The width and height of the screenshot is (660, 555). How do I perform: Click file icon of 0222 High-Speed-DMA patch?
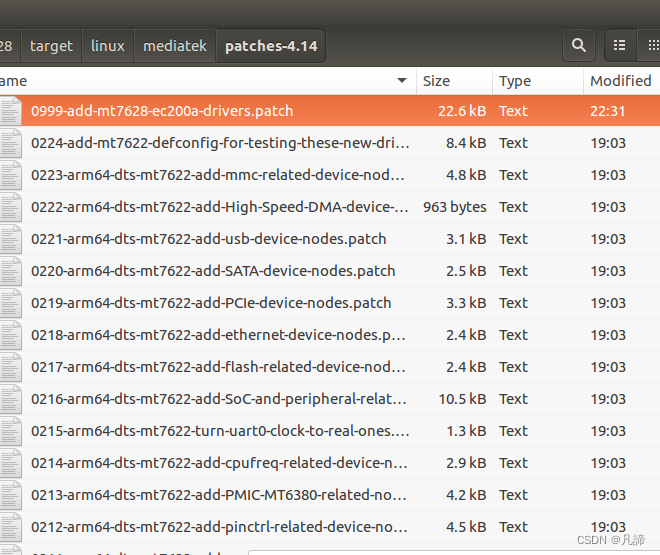(10, 207)
